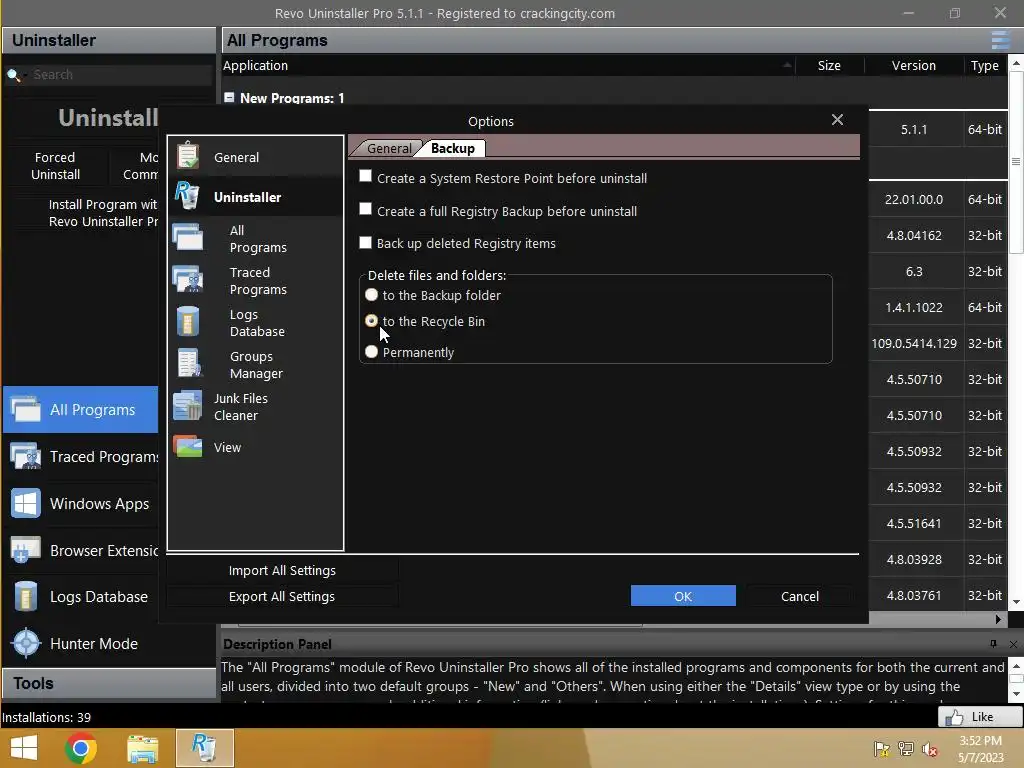Click version cell 4.5.51641
This screenshot has height=768, width=1024.
tap(914, 524)
